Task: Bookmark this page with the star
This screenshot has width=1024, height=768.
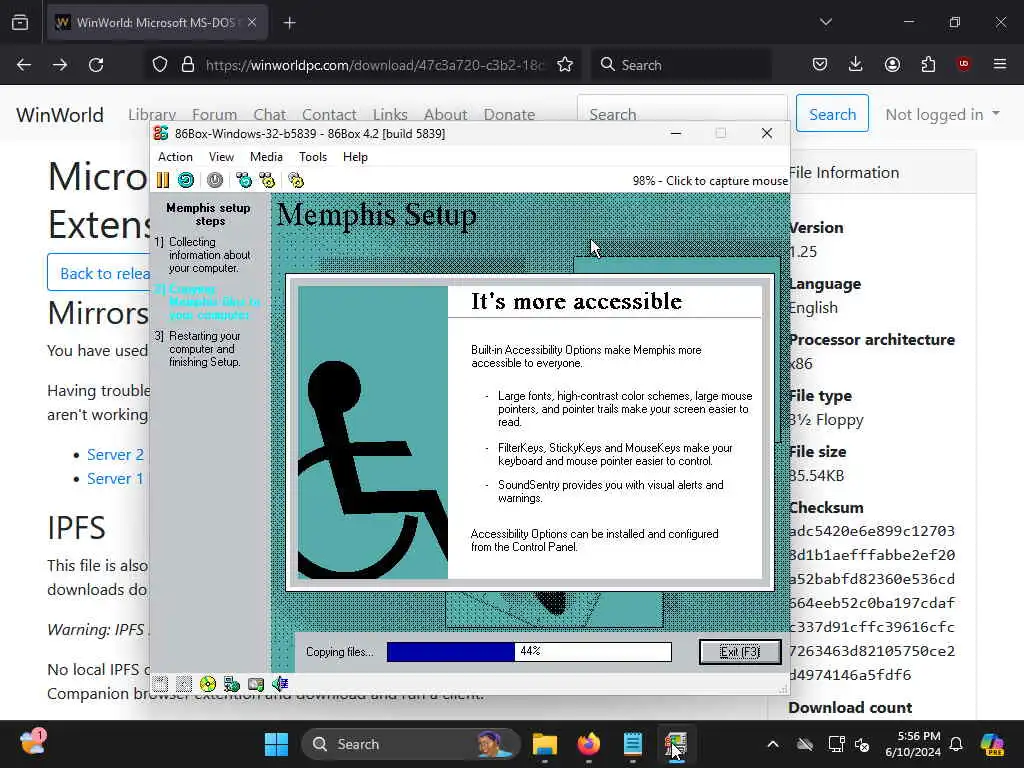Action: pos(565,65)
